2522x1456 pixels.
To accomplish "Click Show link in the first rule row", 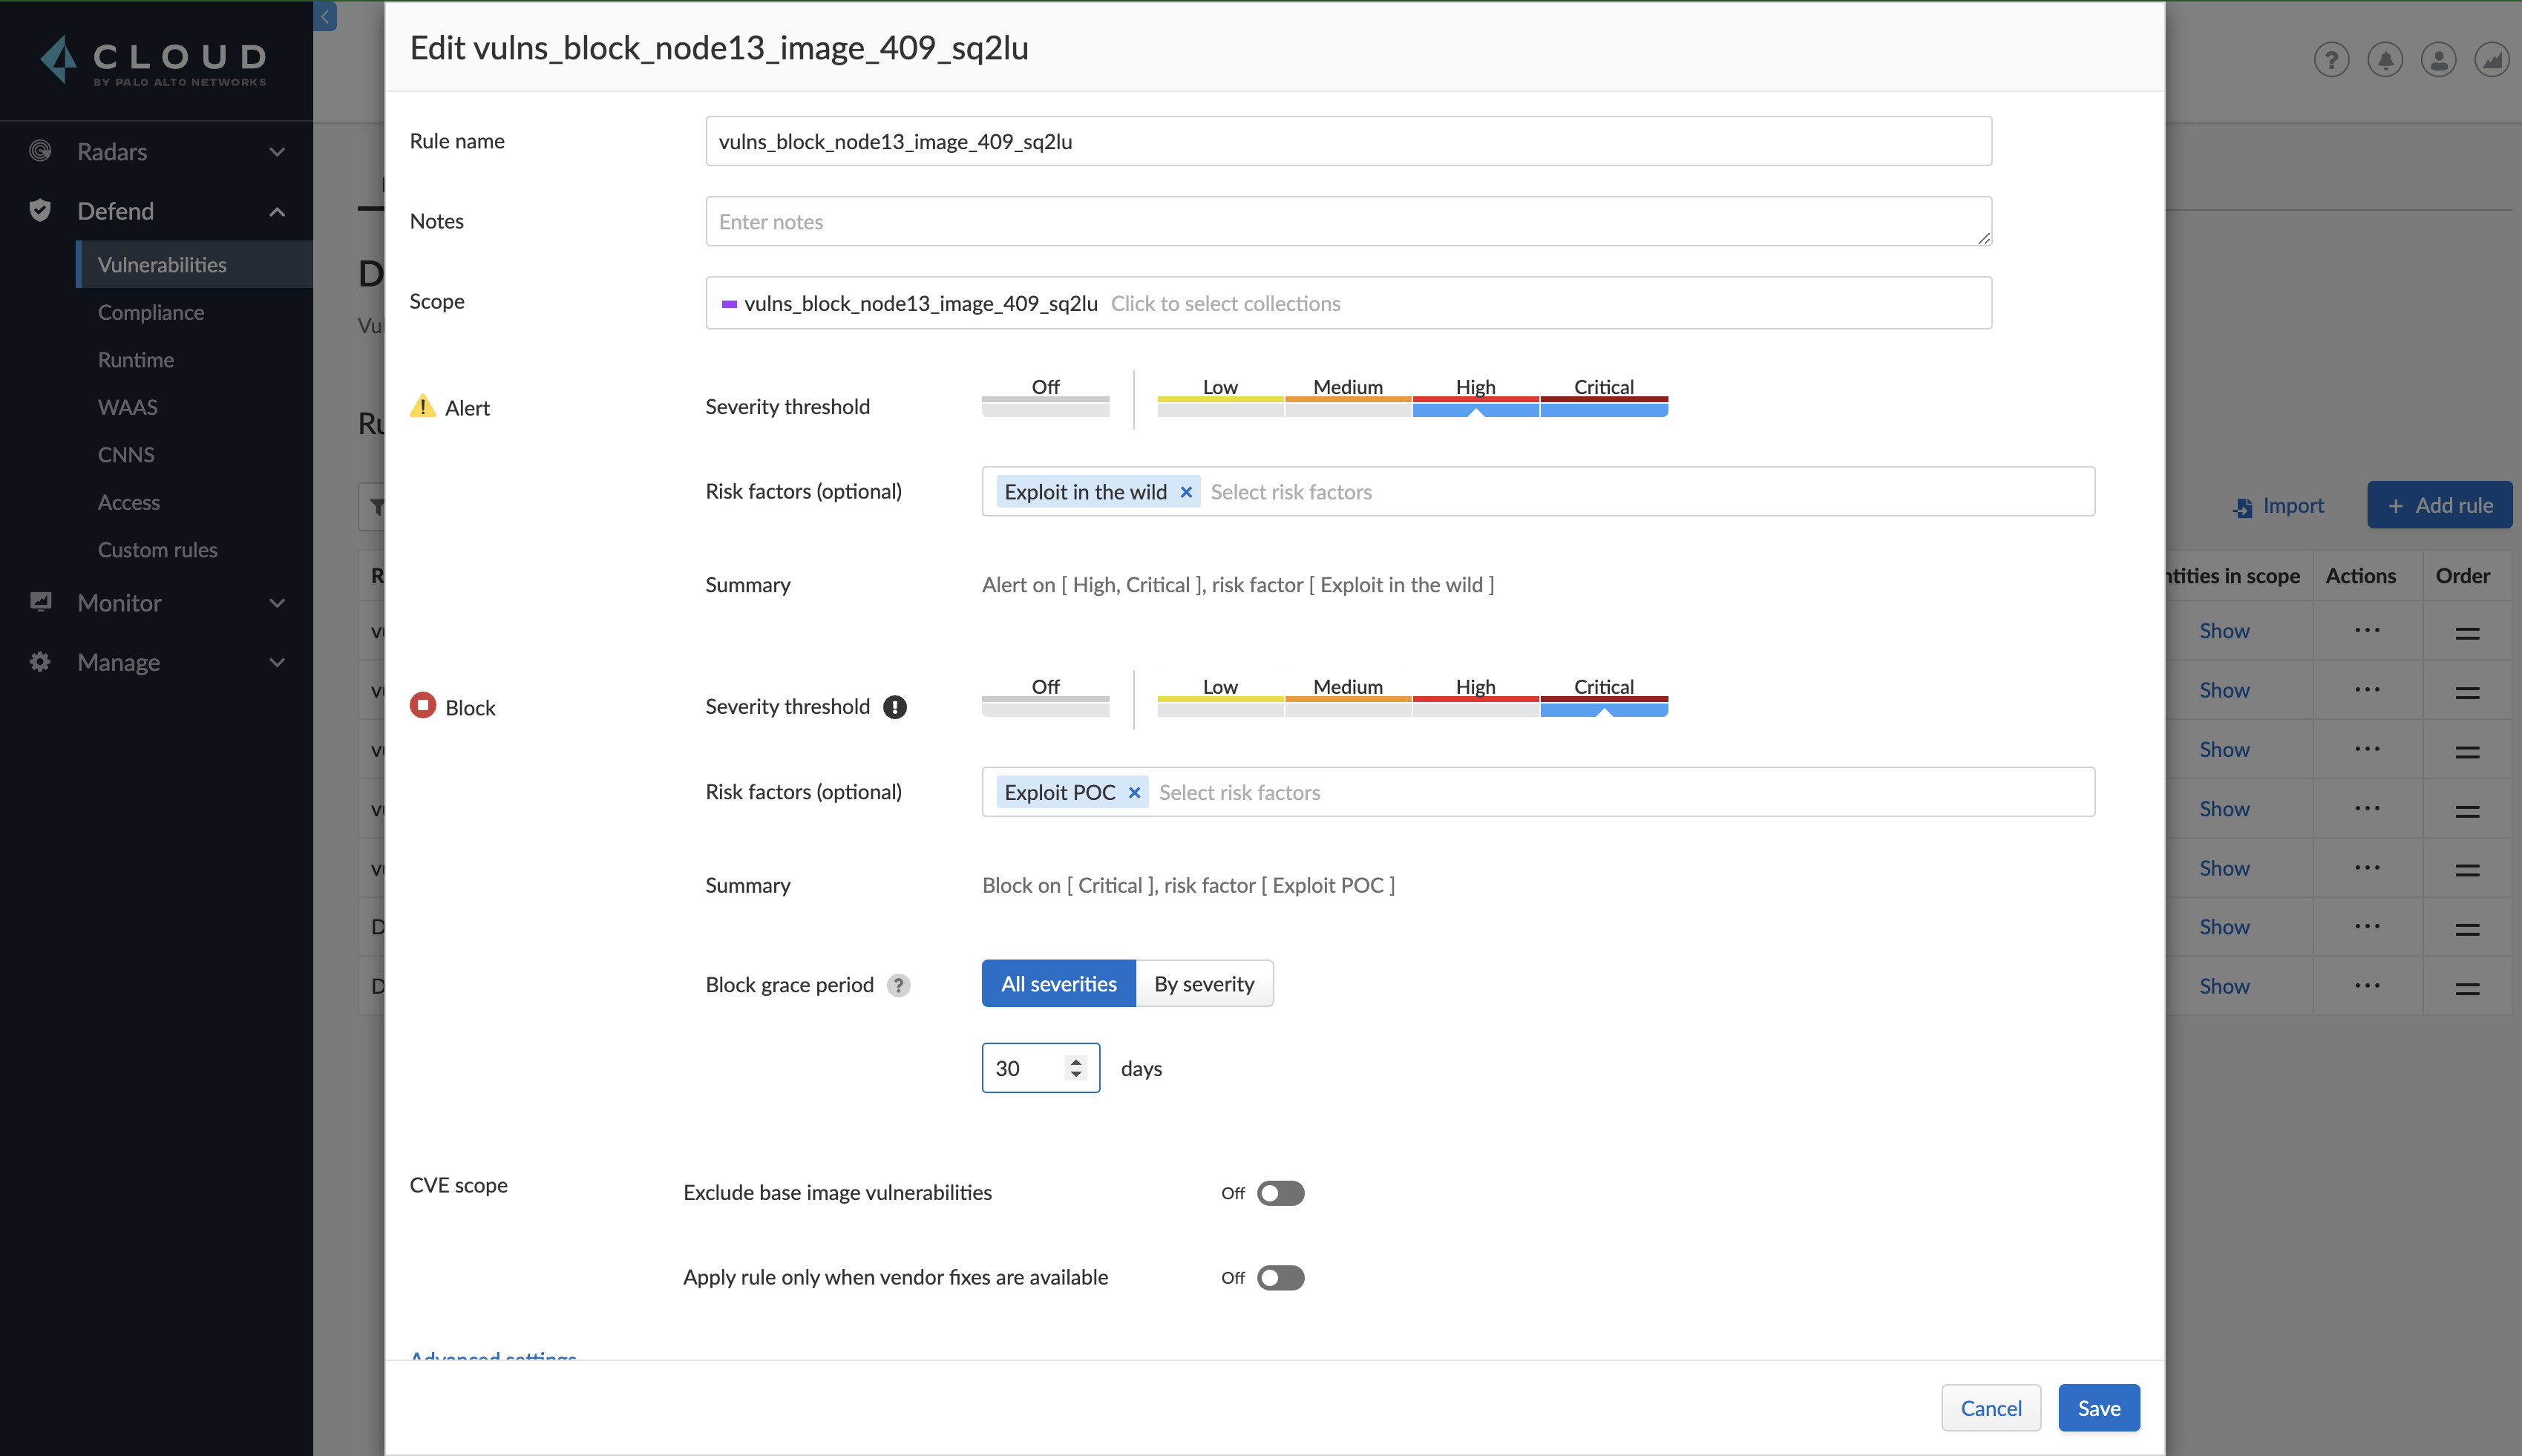I will (x=2224, y=631).
